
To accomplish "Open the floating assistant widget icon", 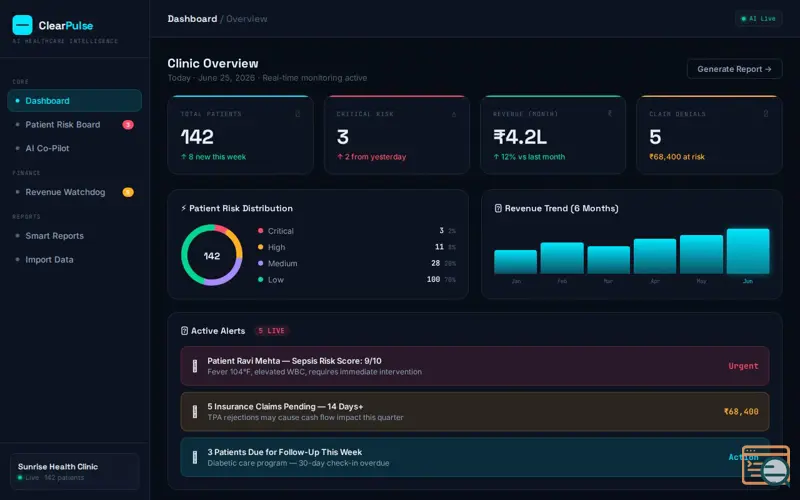I will point(766,465).
